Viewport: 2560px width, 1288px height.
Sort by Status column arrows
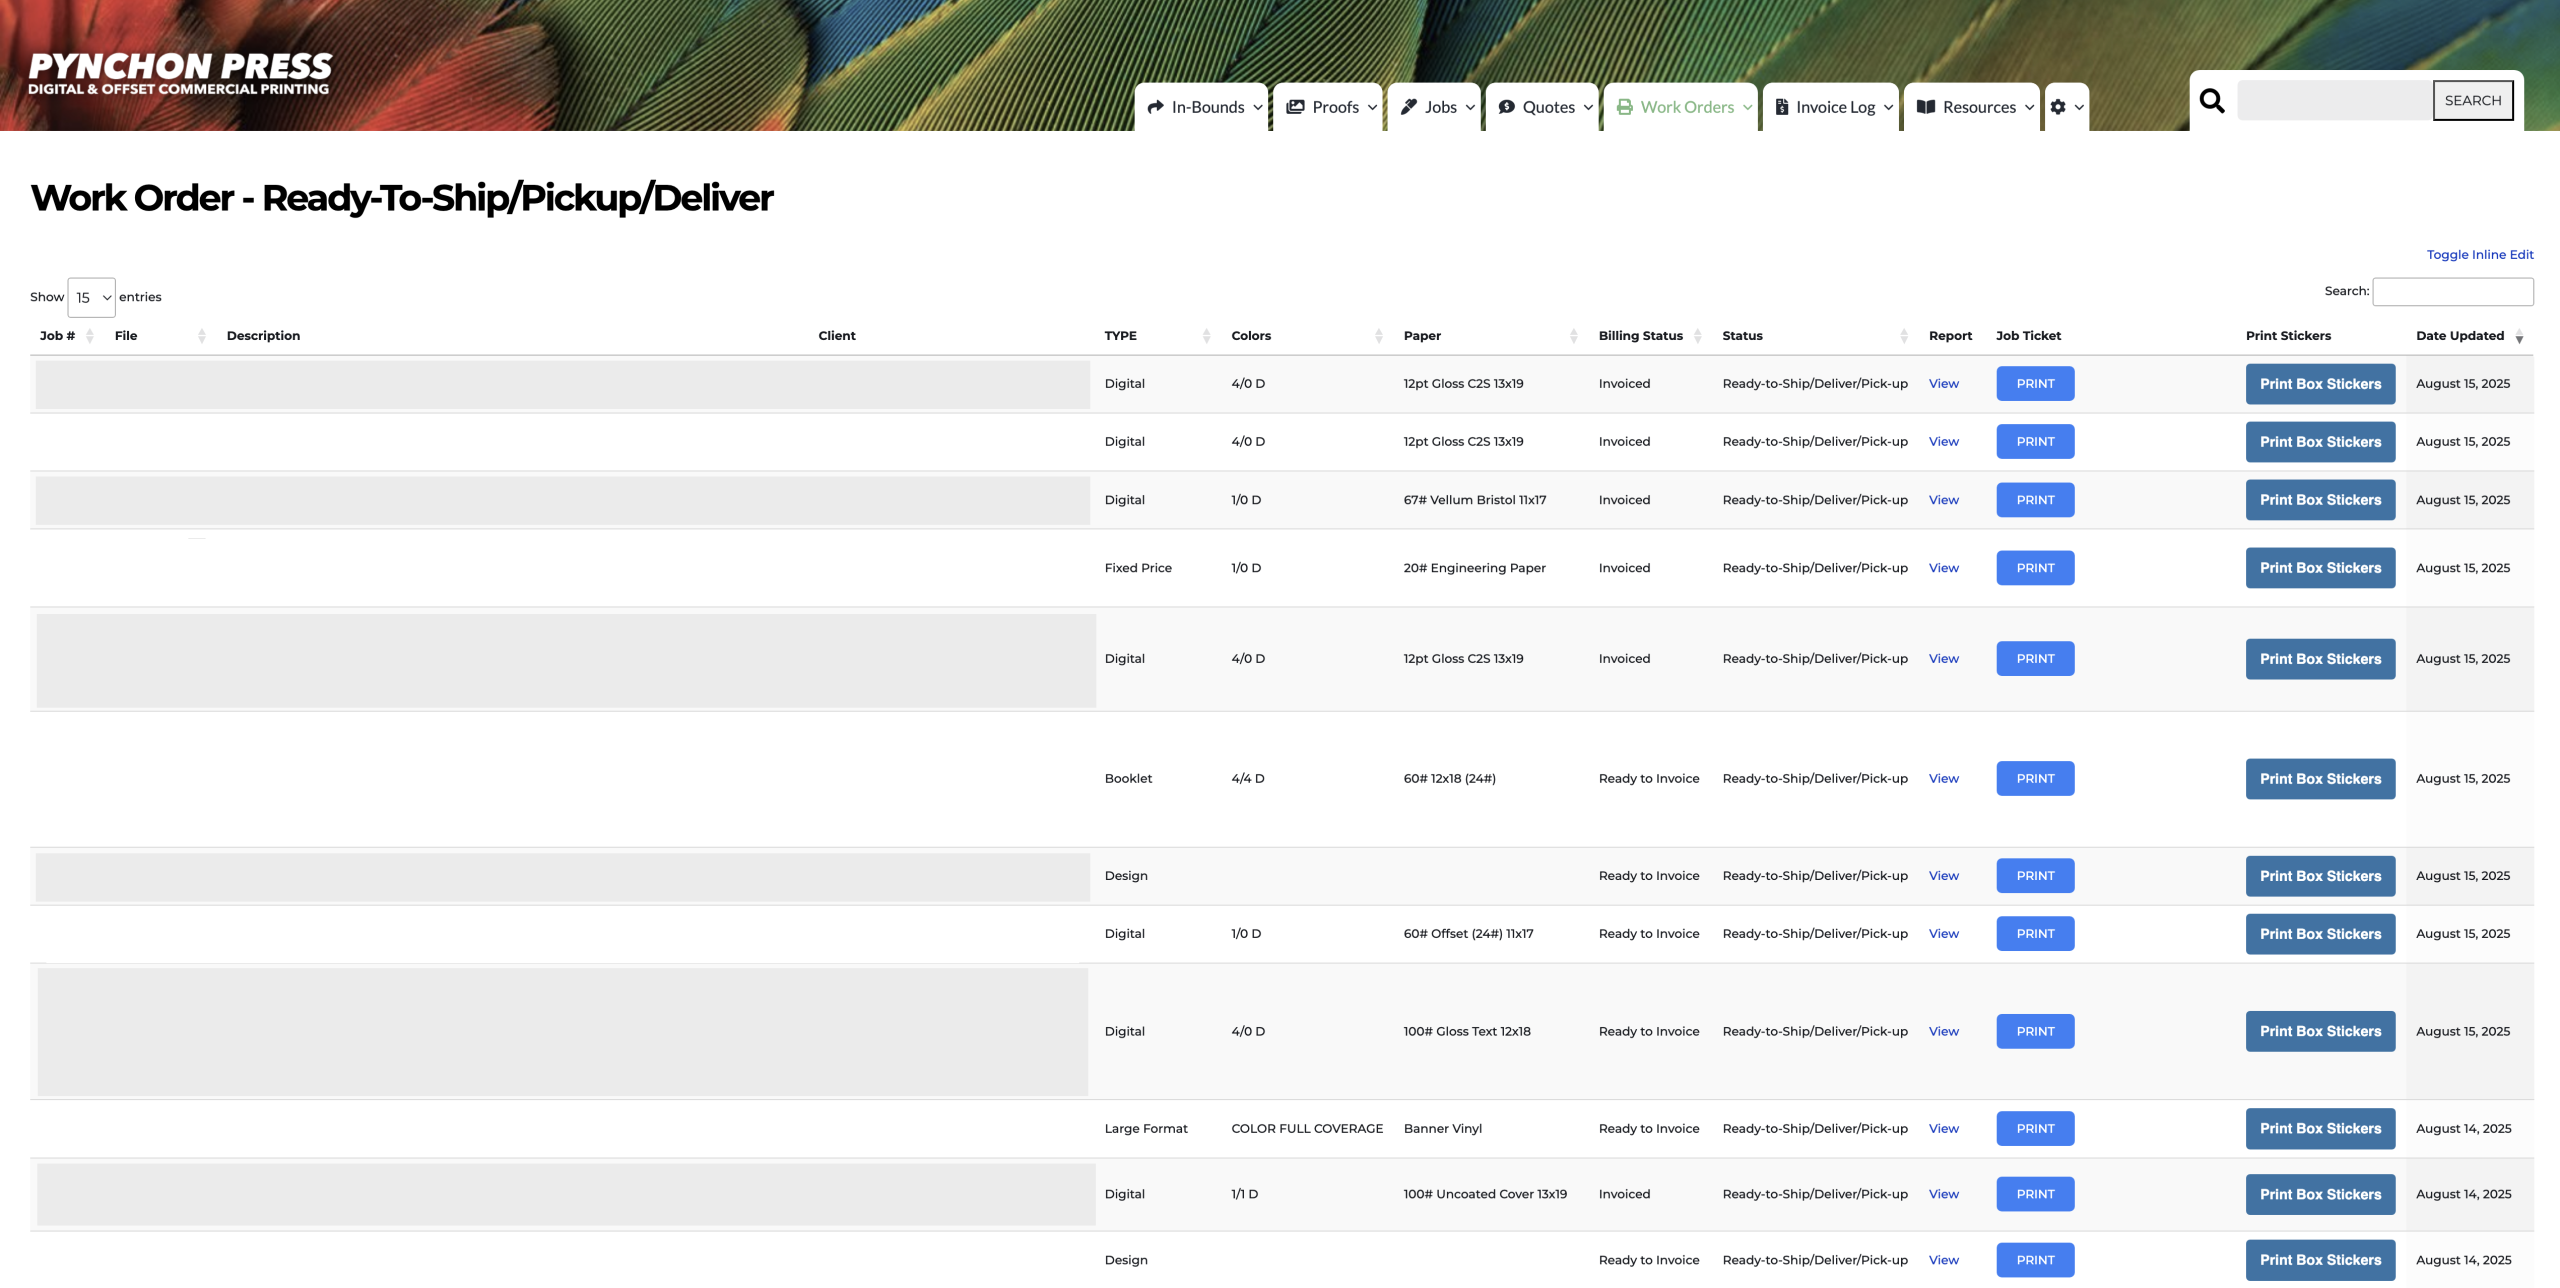(x=1904, y=336)
